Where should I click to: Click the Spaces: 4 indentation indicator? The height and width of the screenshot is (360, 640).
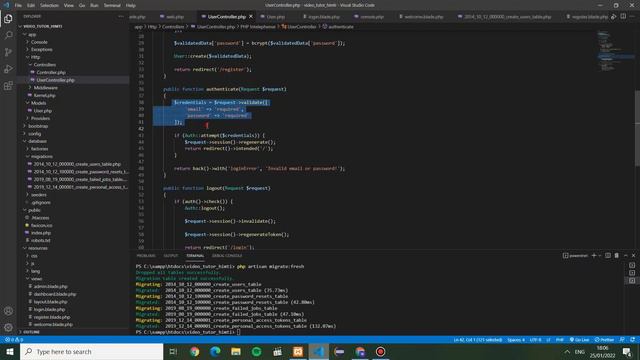point(516,340)
